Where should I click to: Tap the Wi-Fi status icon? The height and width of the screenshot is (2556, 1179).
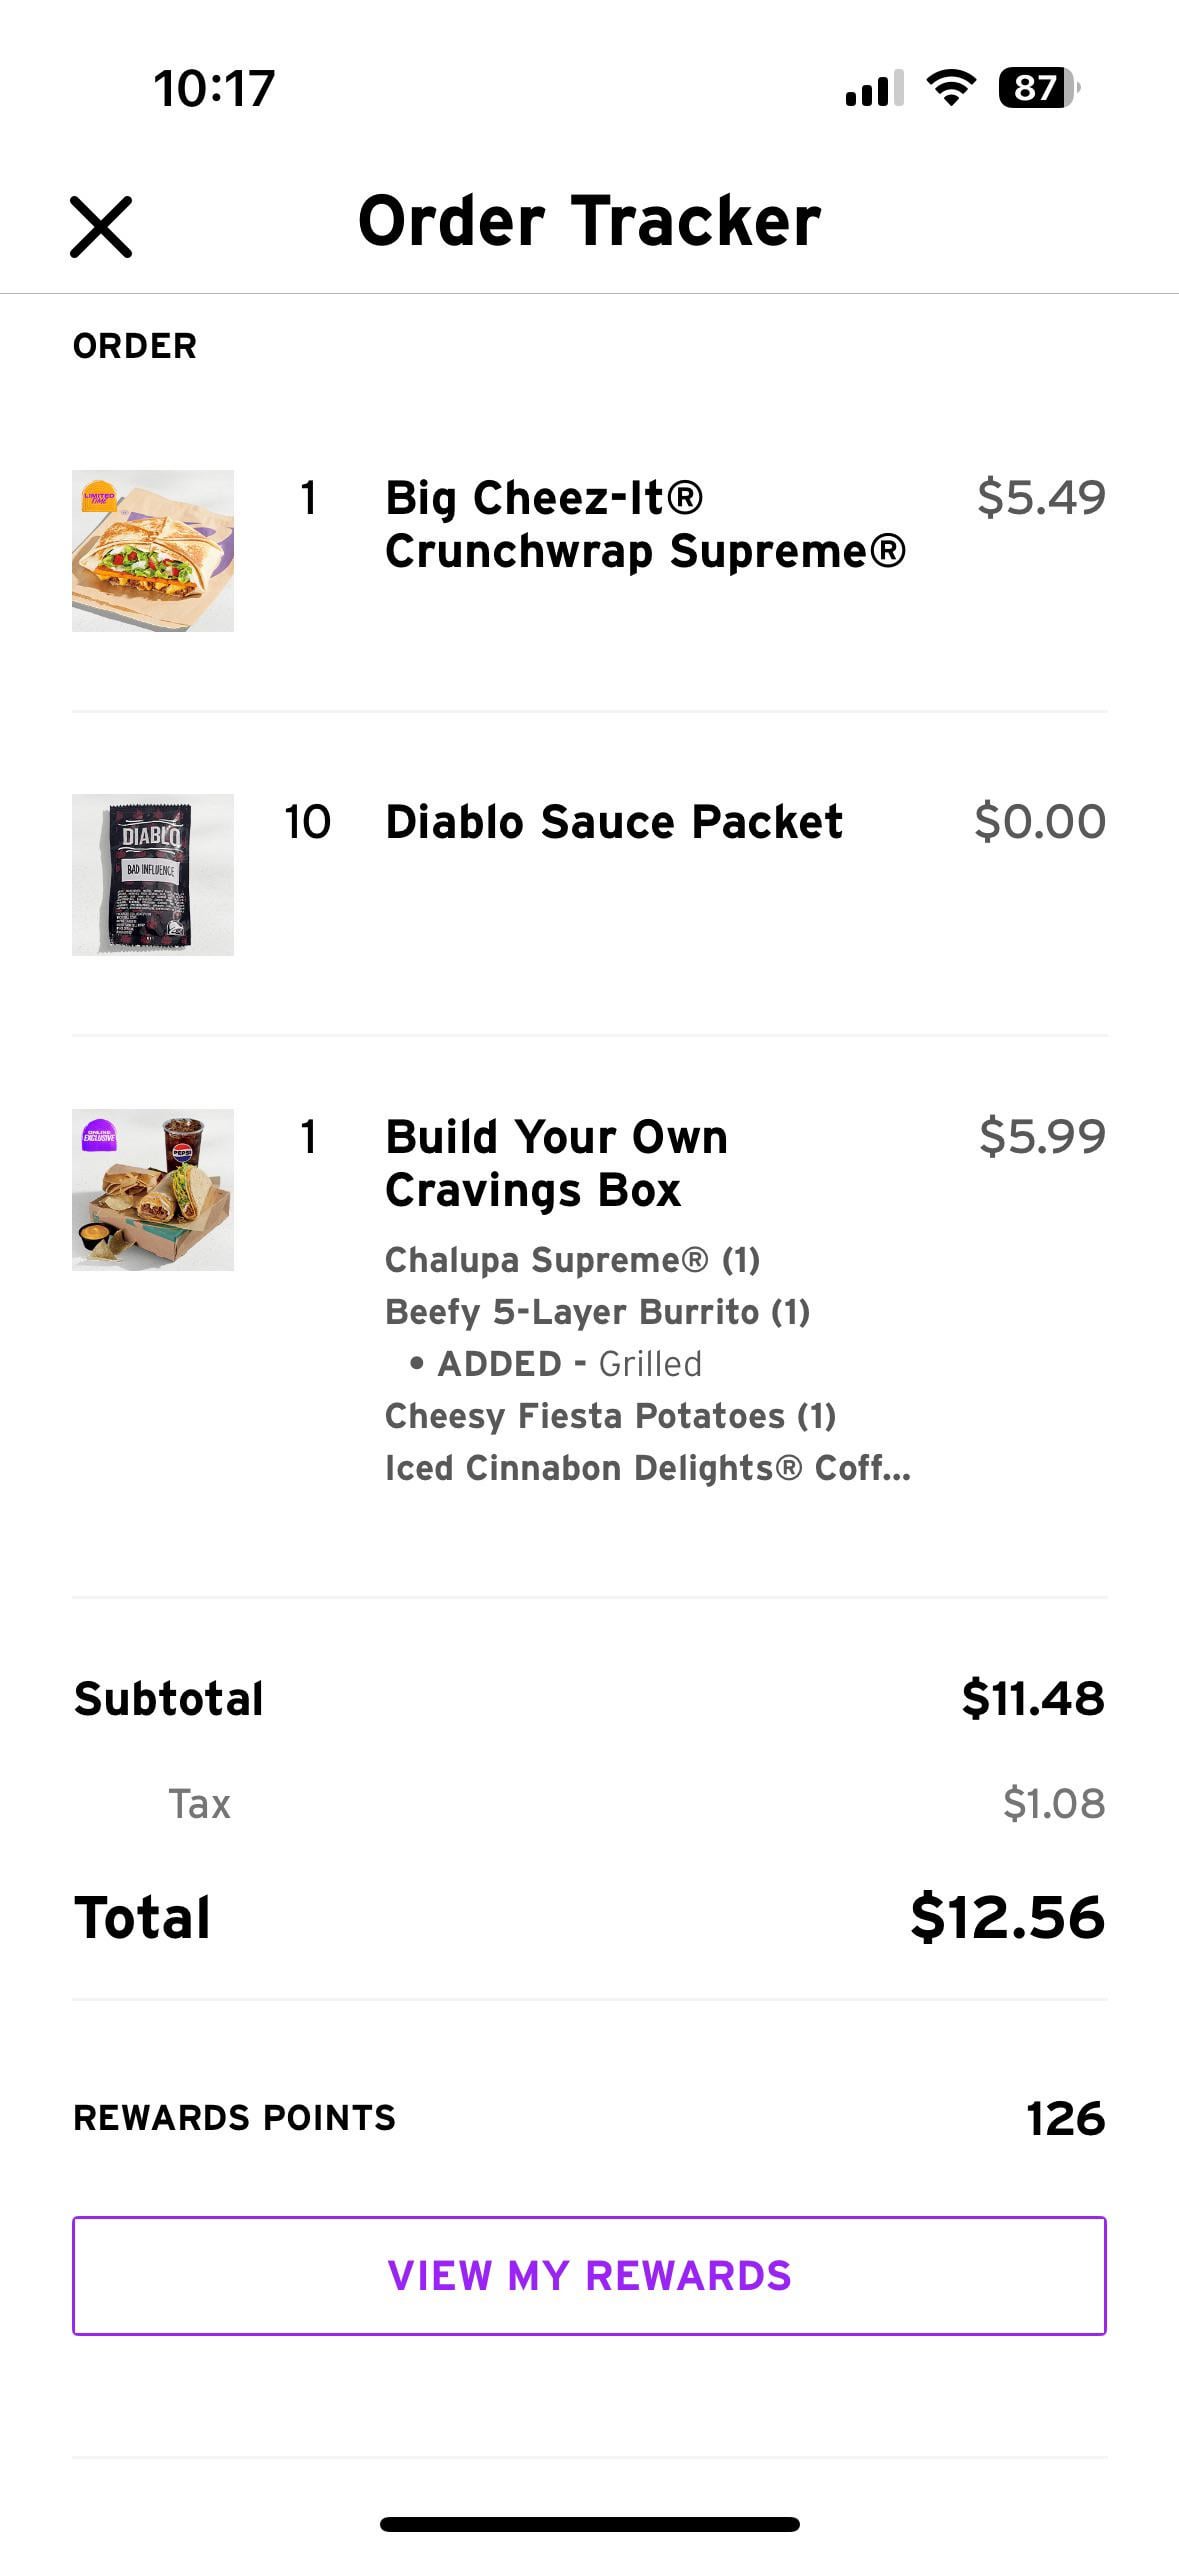(951, 88)
